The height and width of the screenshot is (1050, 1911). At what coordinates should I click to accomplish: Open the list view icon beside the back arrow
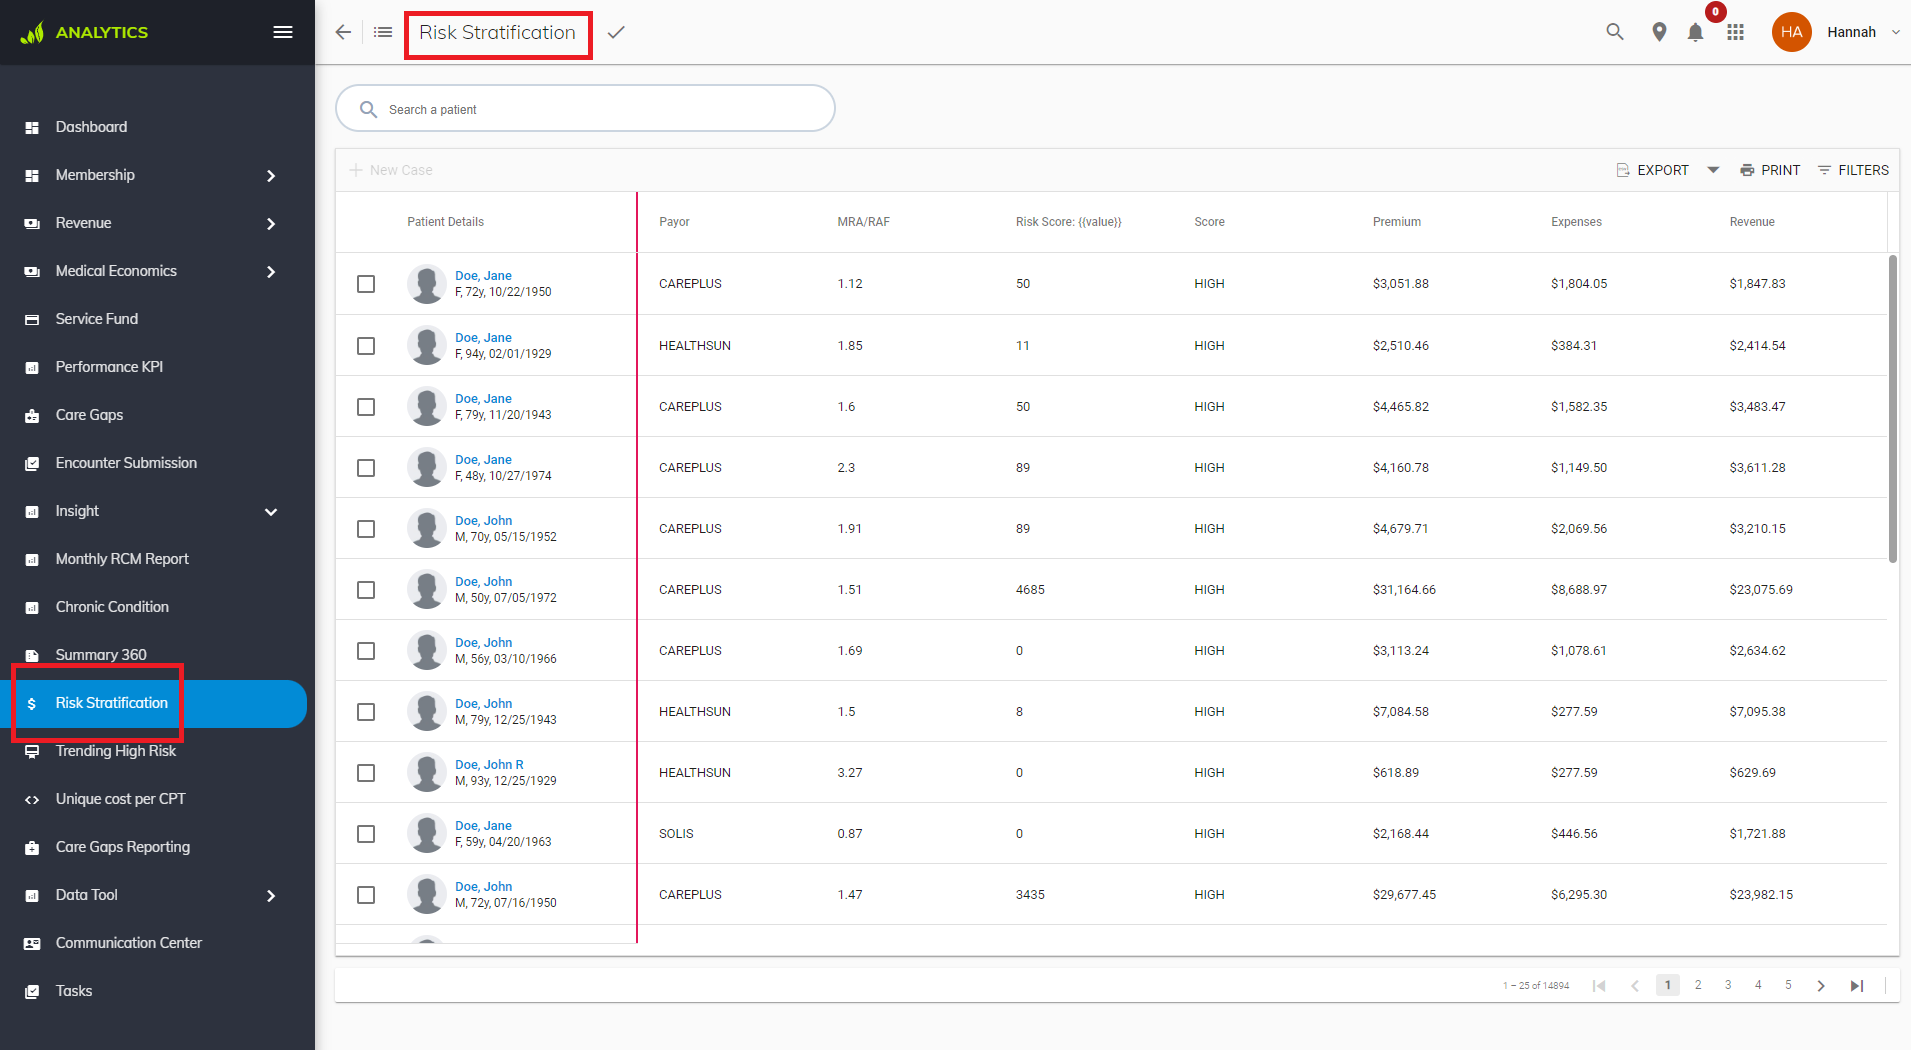[383, 32]
